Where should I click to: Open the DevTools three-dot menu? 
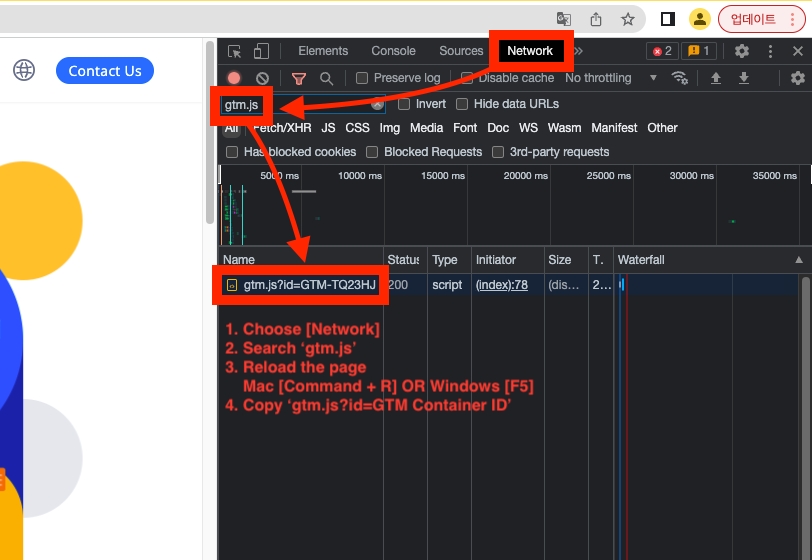point(770,51)
